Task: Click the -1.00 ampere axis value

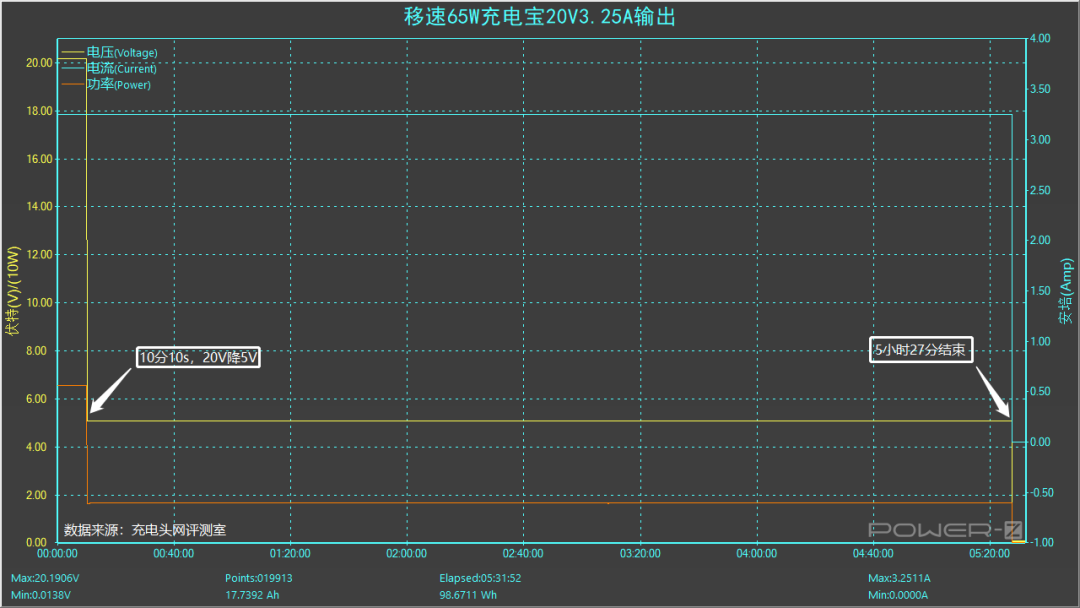Action: coord(1042,543)
